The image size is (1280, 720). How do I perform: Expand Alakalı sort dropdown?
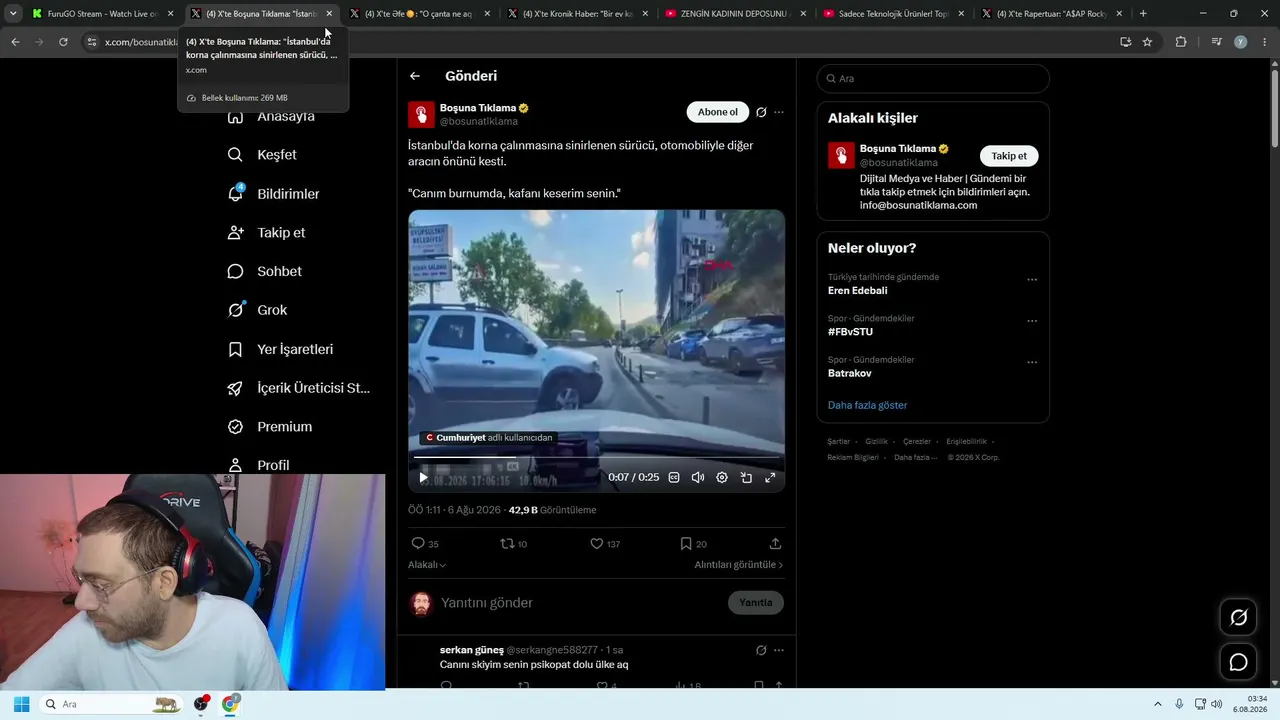pos(427,565)
